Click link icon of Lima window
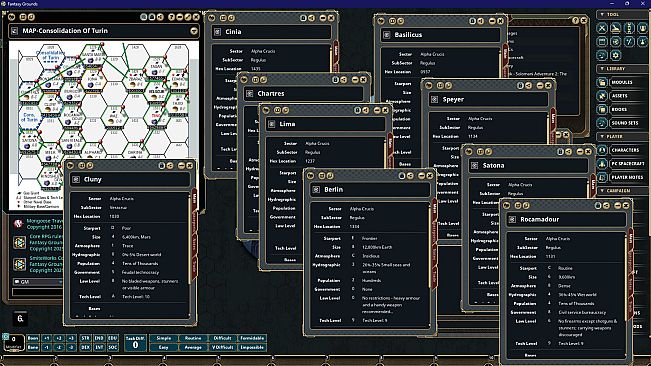 click(x=272, y=124)
